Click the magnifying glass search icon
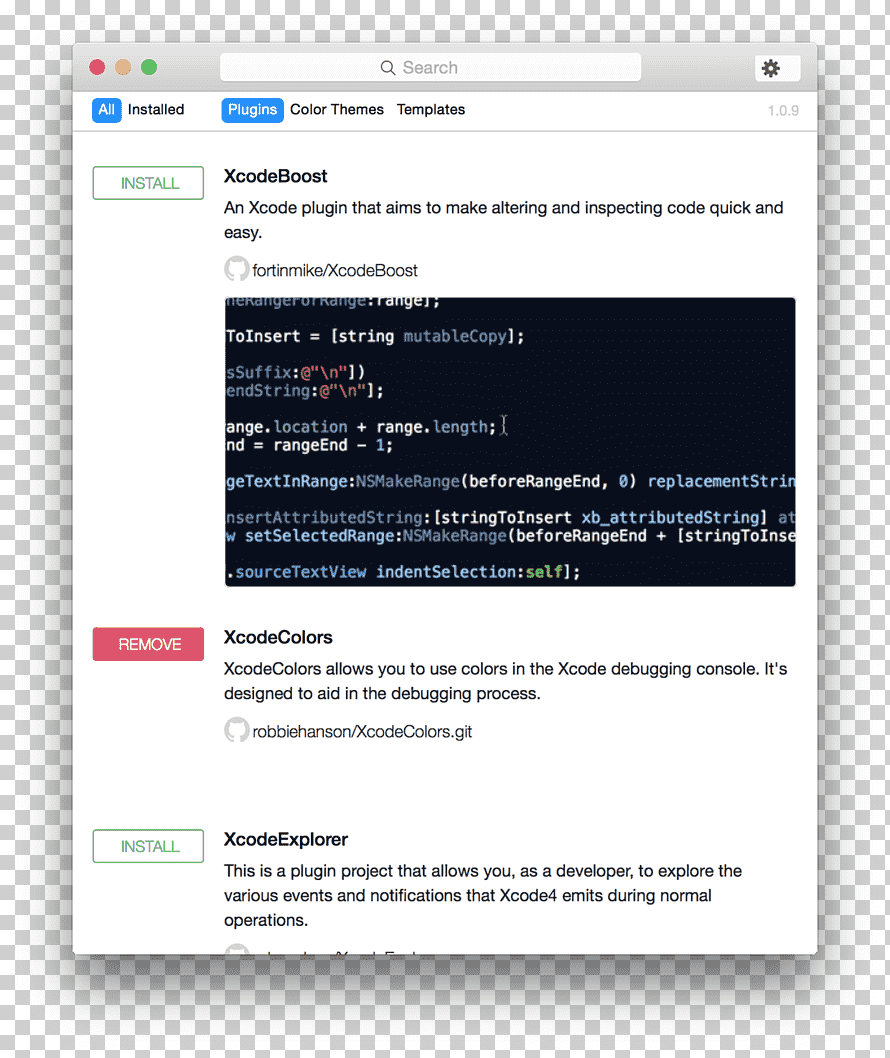Screen dimensions: 890x1058 [387, 68]
